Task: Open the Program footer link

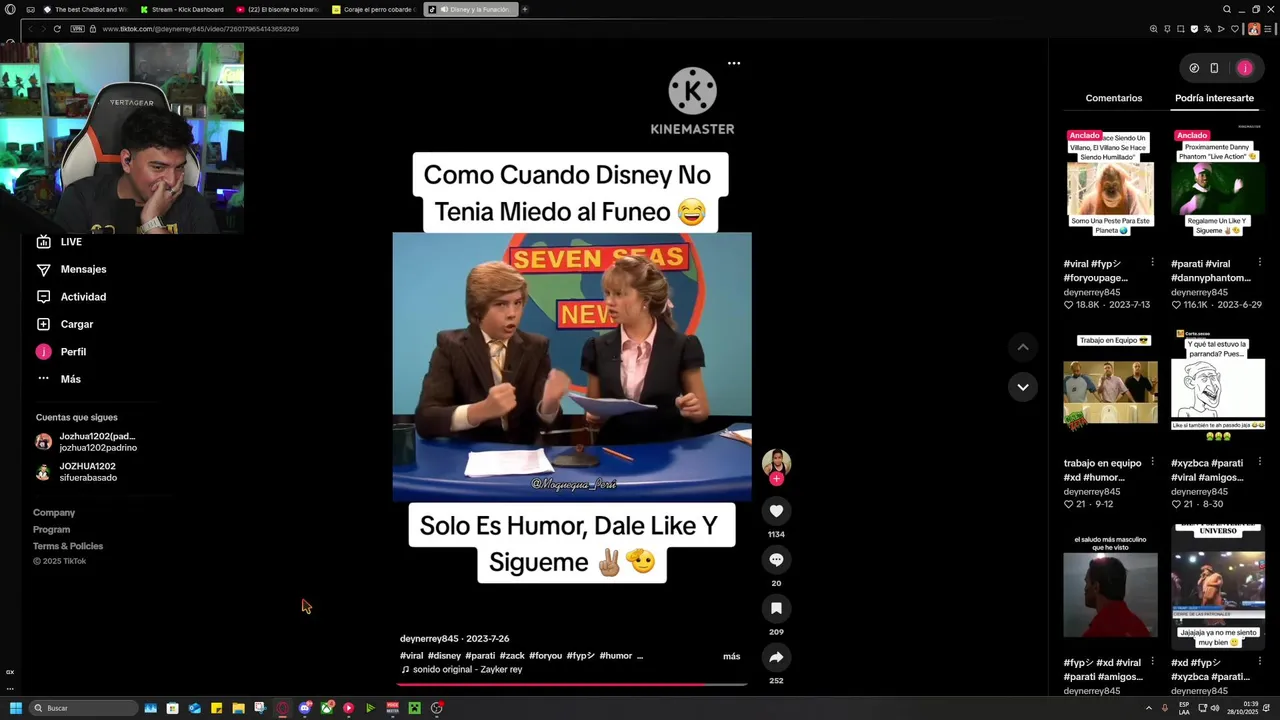Action: click(x=51, y=529)
